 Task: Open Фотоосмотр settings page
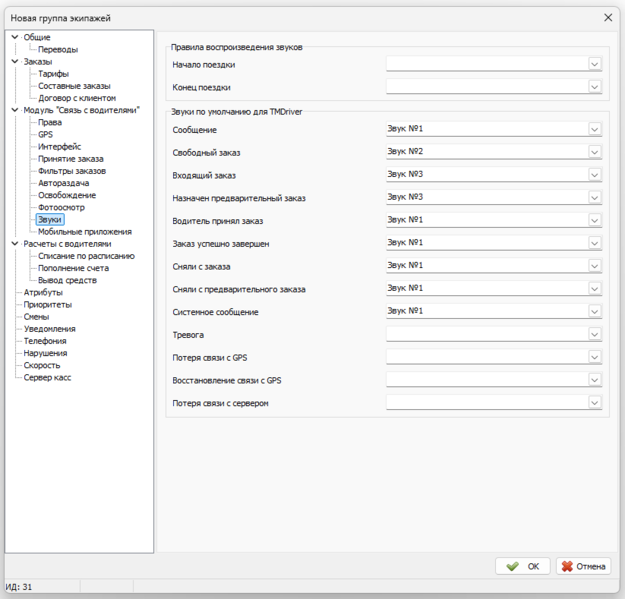click(x=61, y=207)
